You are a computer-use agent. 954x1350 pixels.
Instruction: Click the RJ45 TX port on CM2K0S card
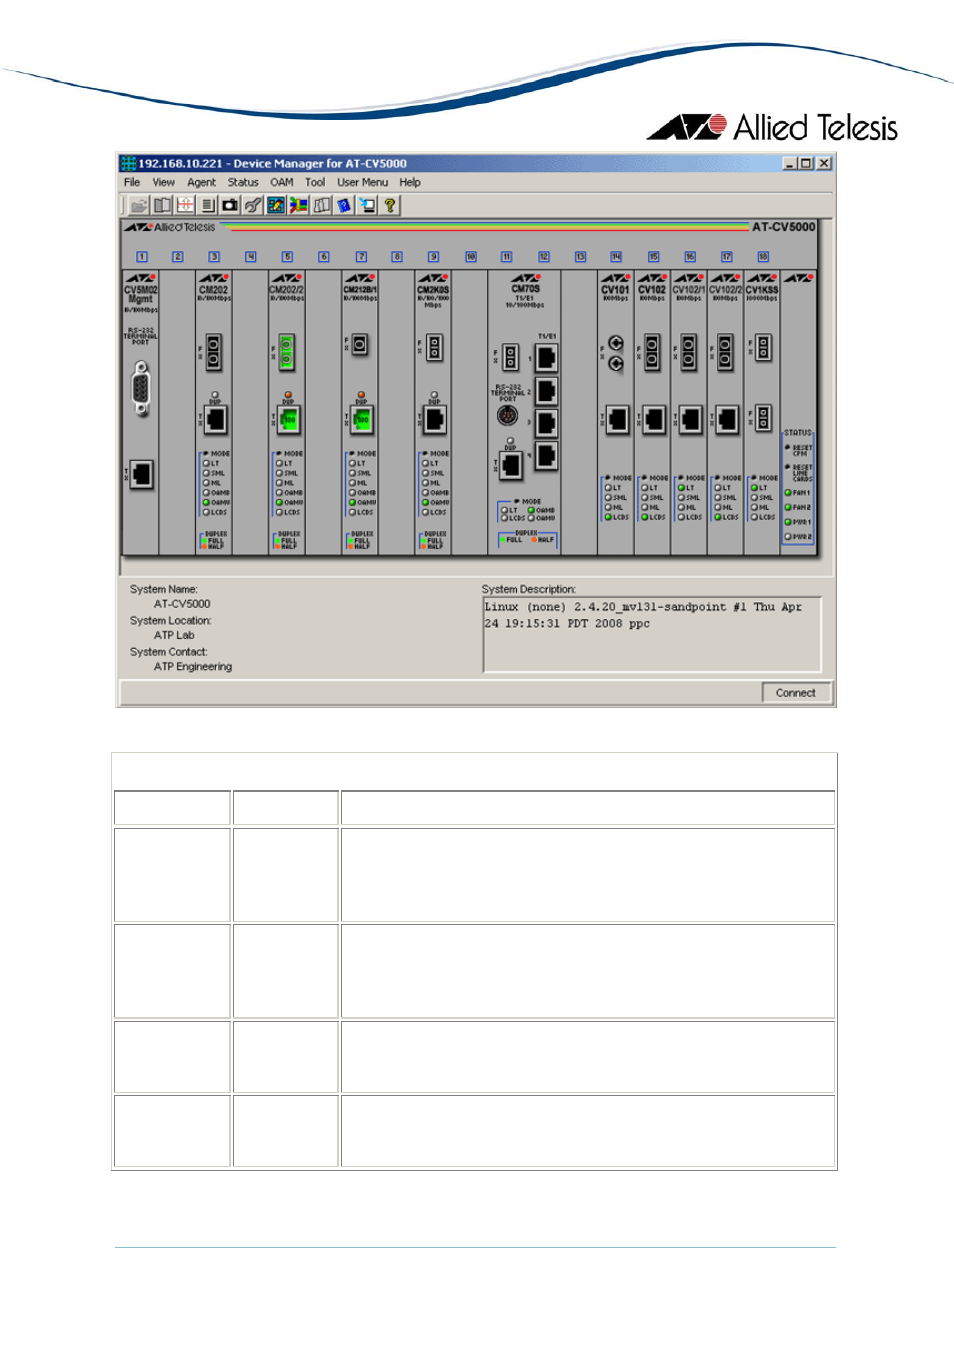tap(435, 420)
